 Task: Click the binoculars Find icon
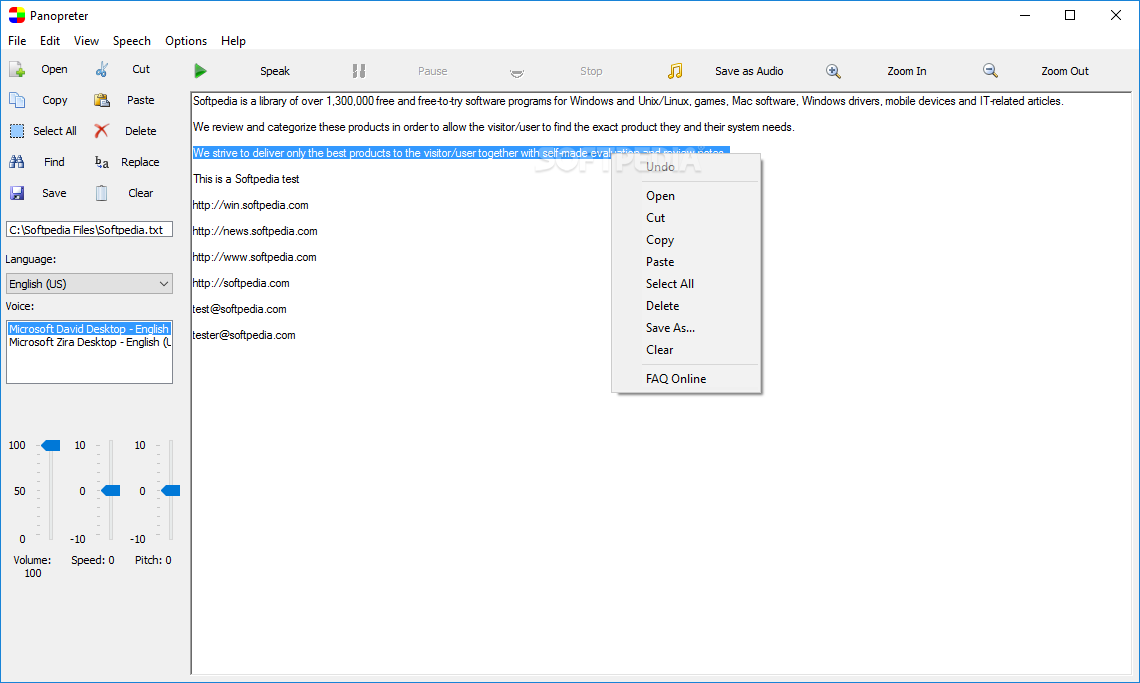pos(17,162)
